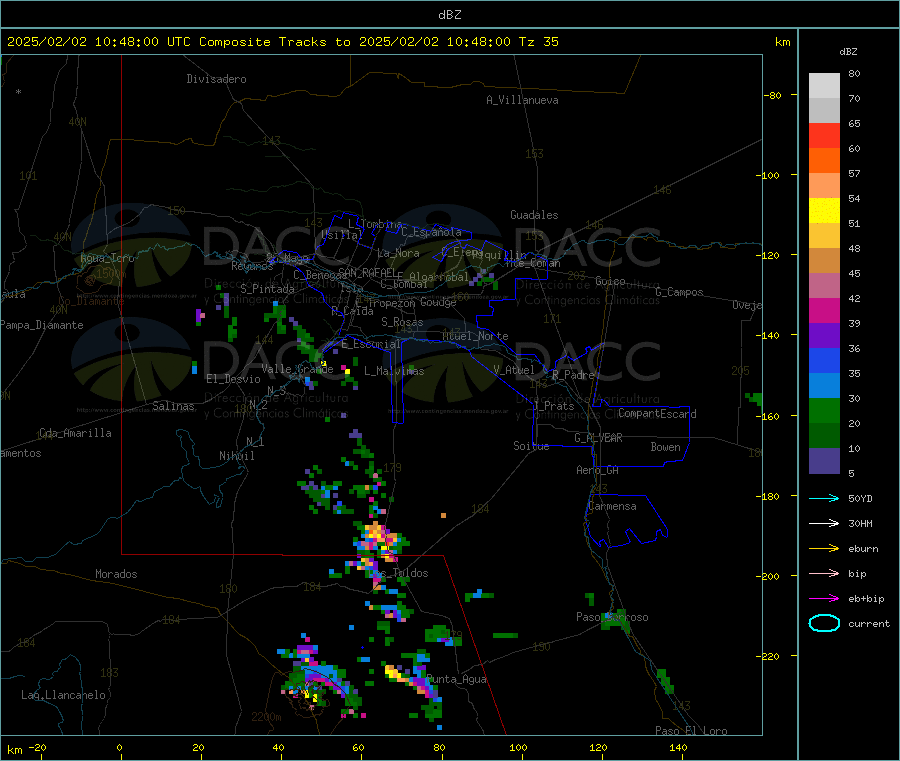Select the 'Morados' map label
Image resolution: width=900 pixels, height=761 pixels.
(x=116, y=574)
